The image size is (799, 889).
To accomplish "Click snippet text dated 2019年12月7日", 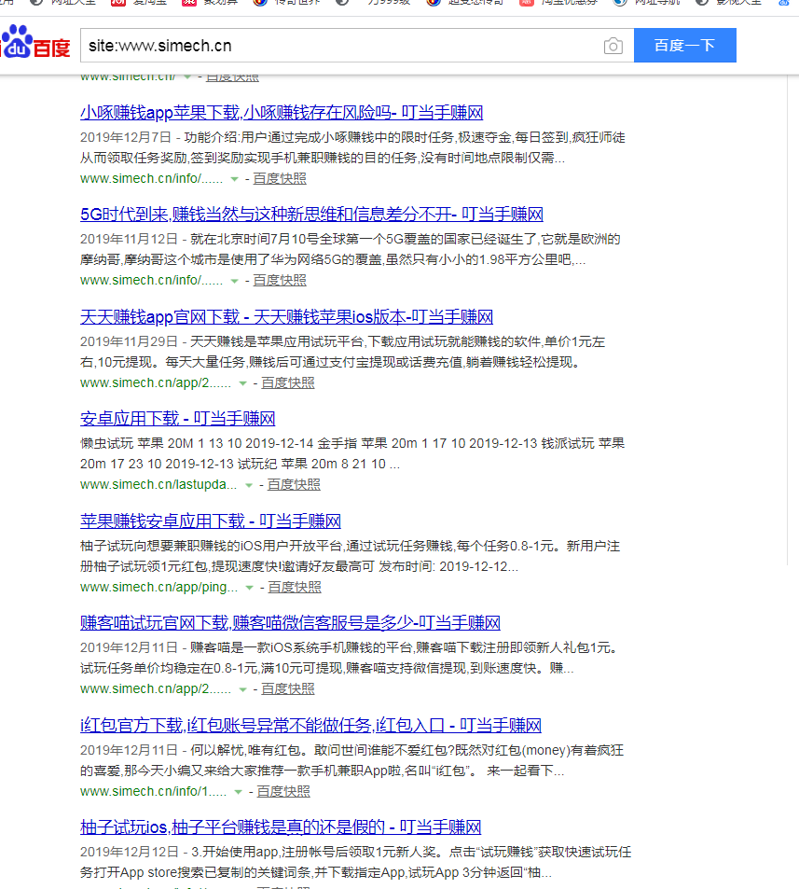I will [x=352, y=147].
